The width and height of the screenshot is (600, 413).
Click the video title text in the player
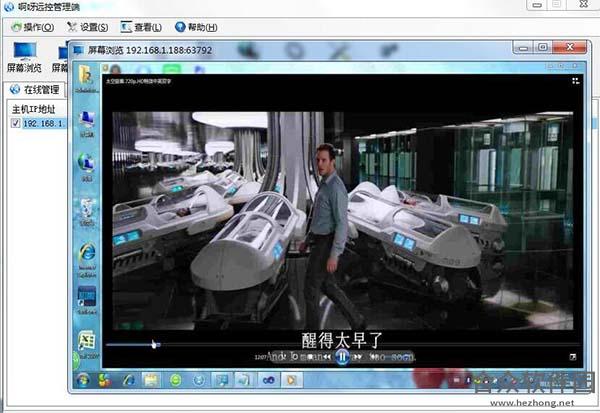[139, 81]
